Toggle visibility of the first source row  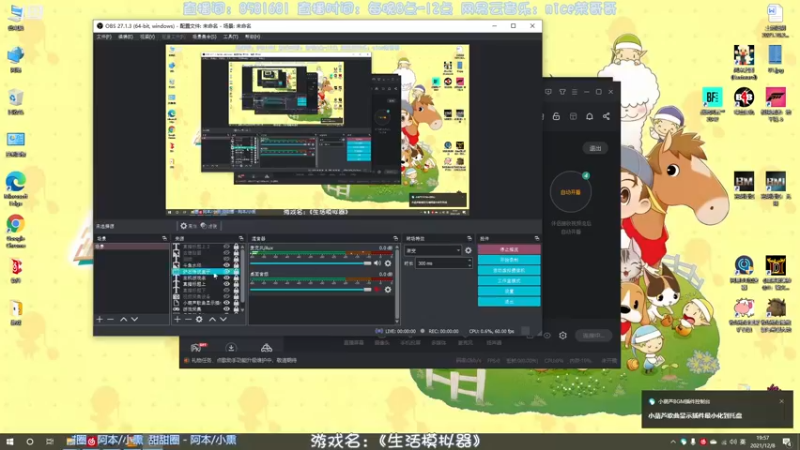click(227, 247)
